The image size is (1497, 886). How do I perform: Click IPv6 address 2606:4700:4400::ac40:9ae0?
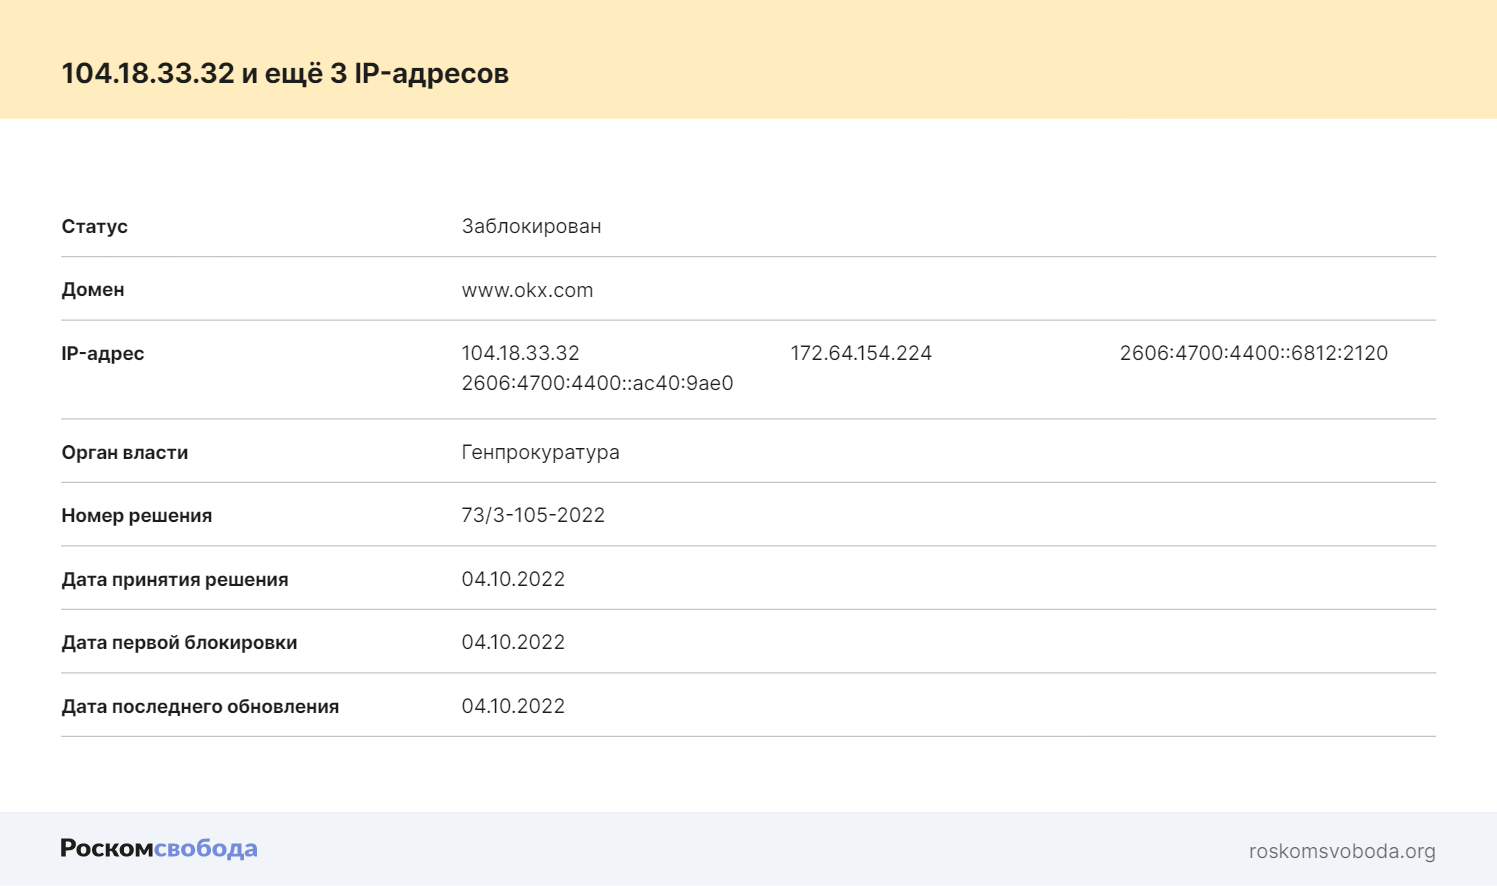point(597,383)
